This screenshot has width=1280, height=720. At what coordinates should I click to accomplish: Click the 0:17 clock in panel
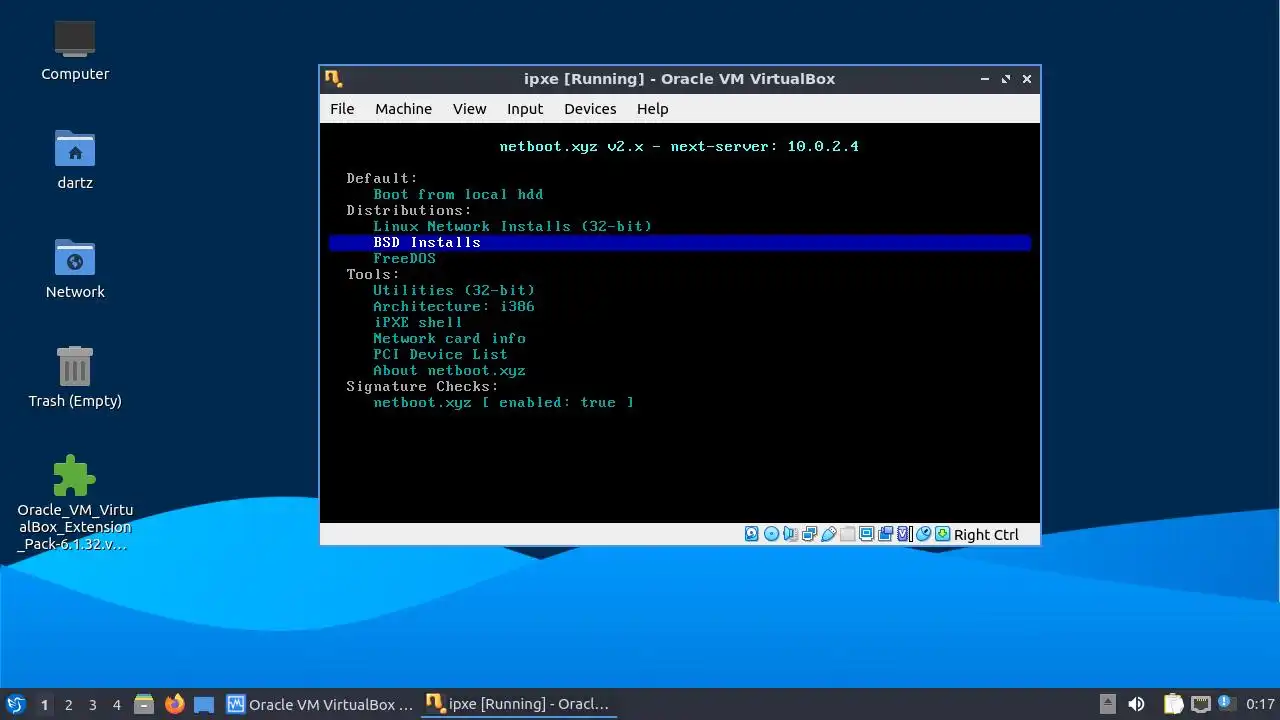coord(1260,704)
